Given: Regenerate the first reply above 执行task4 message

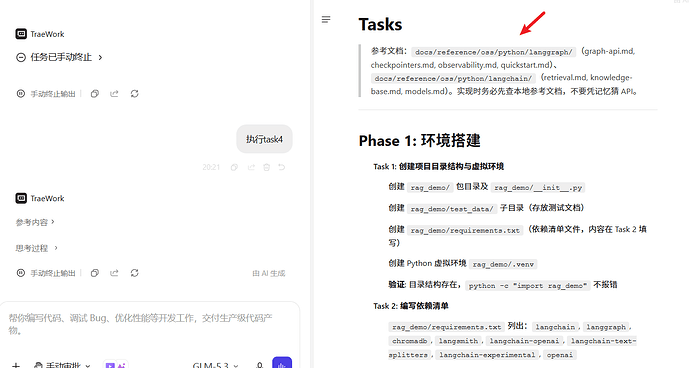Looking at the screenshot, I should 135,94.
